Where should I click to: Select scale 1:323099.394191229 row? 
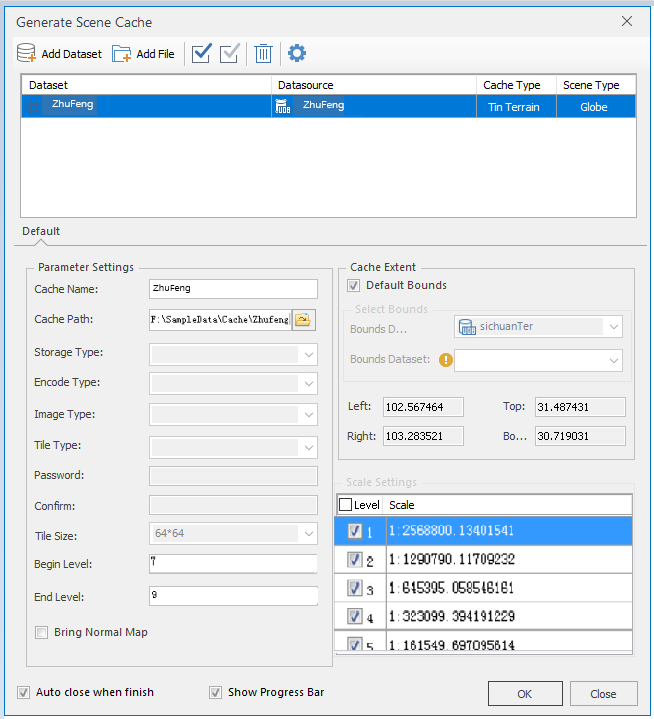[x=483, y=616]
